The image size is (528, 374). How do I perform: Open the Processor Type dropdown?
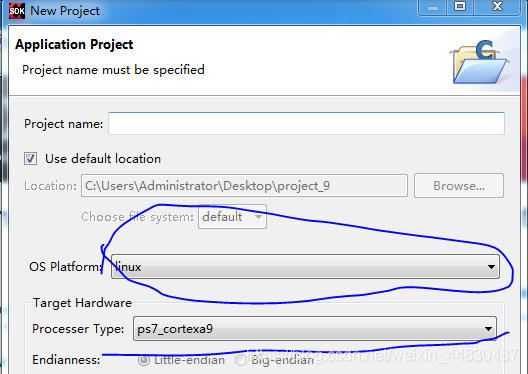[315, 329]
